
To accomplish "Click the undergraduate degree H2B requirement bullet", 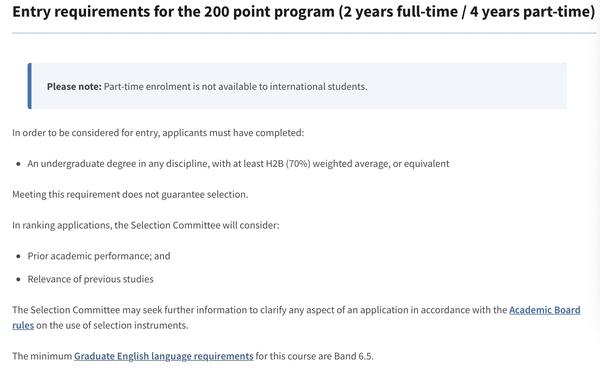I will 238,164.
